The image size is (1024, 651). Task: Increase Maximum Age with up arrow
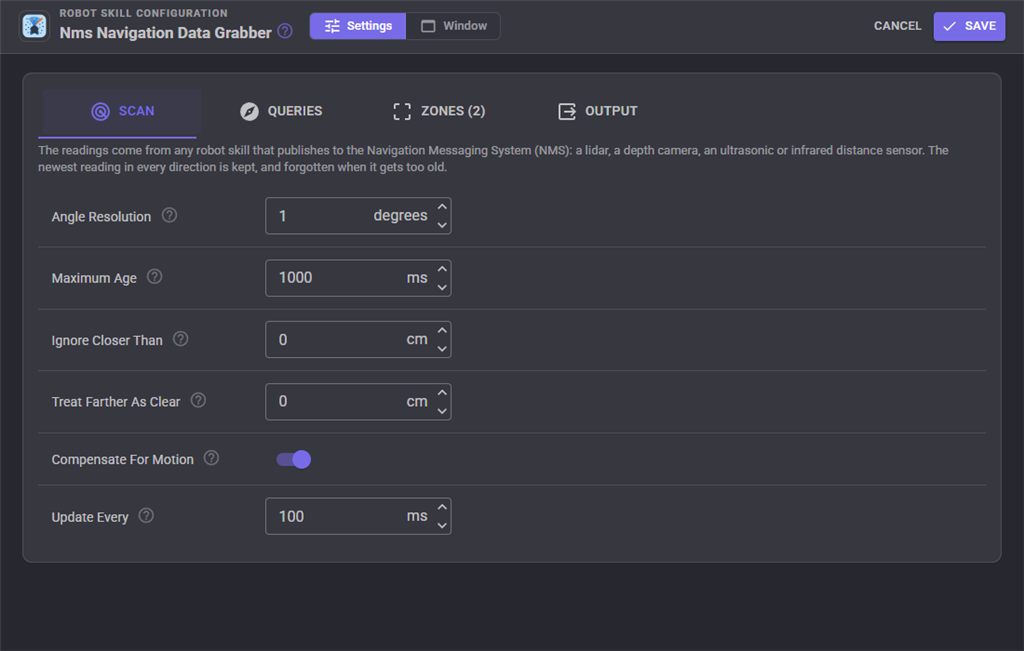click(442, 269)
